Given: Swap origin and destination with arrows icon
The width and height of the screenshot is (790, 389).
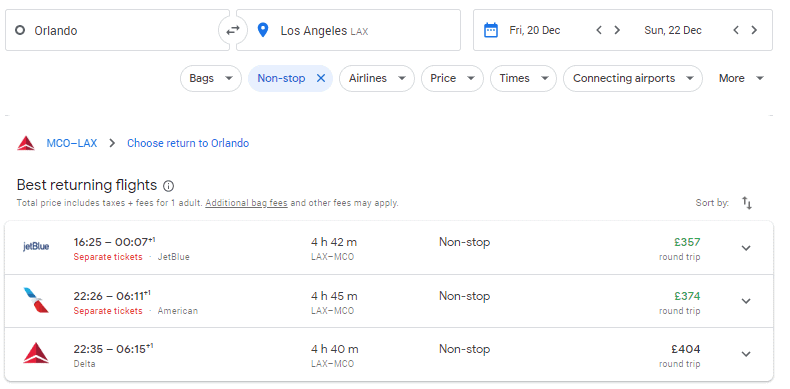Looking at the screenshot, I should tap(233, 30).
